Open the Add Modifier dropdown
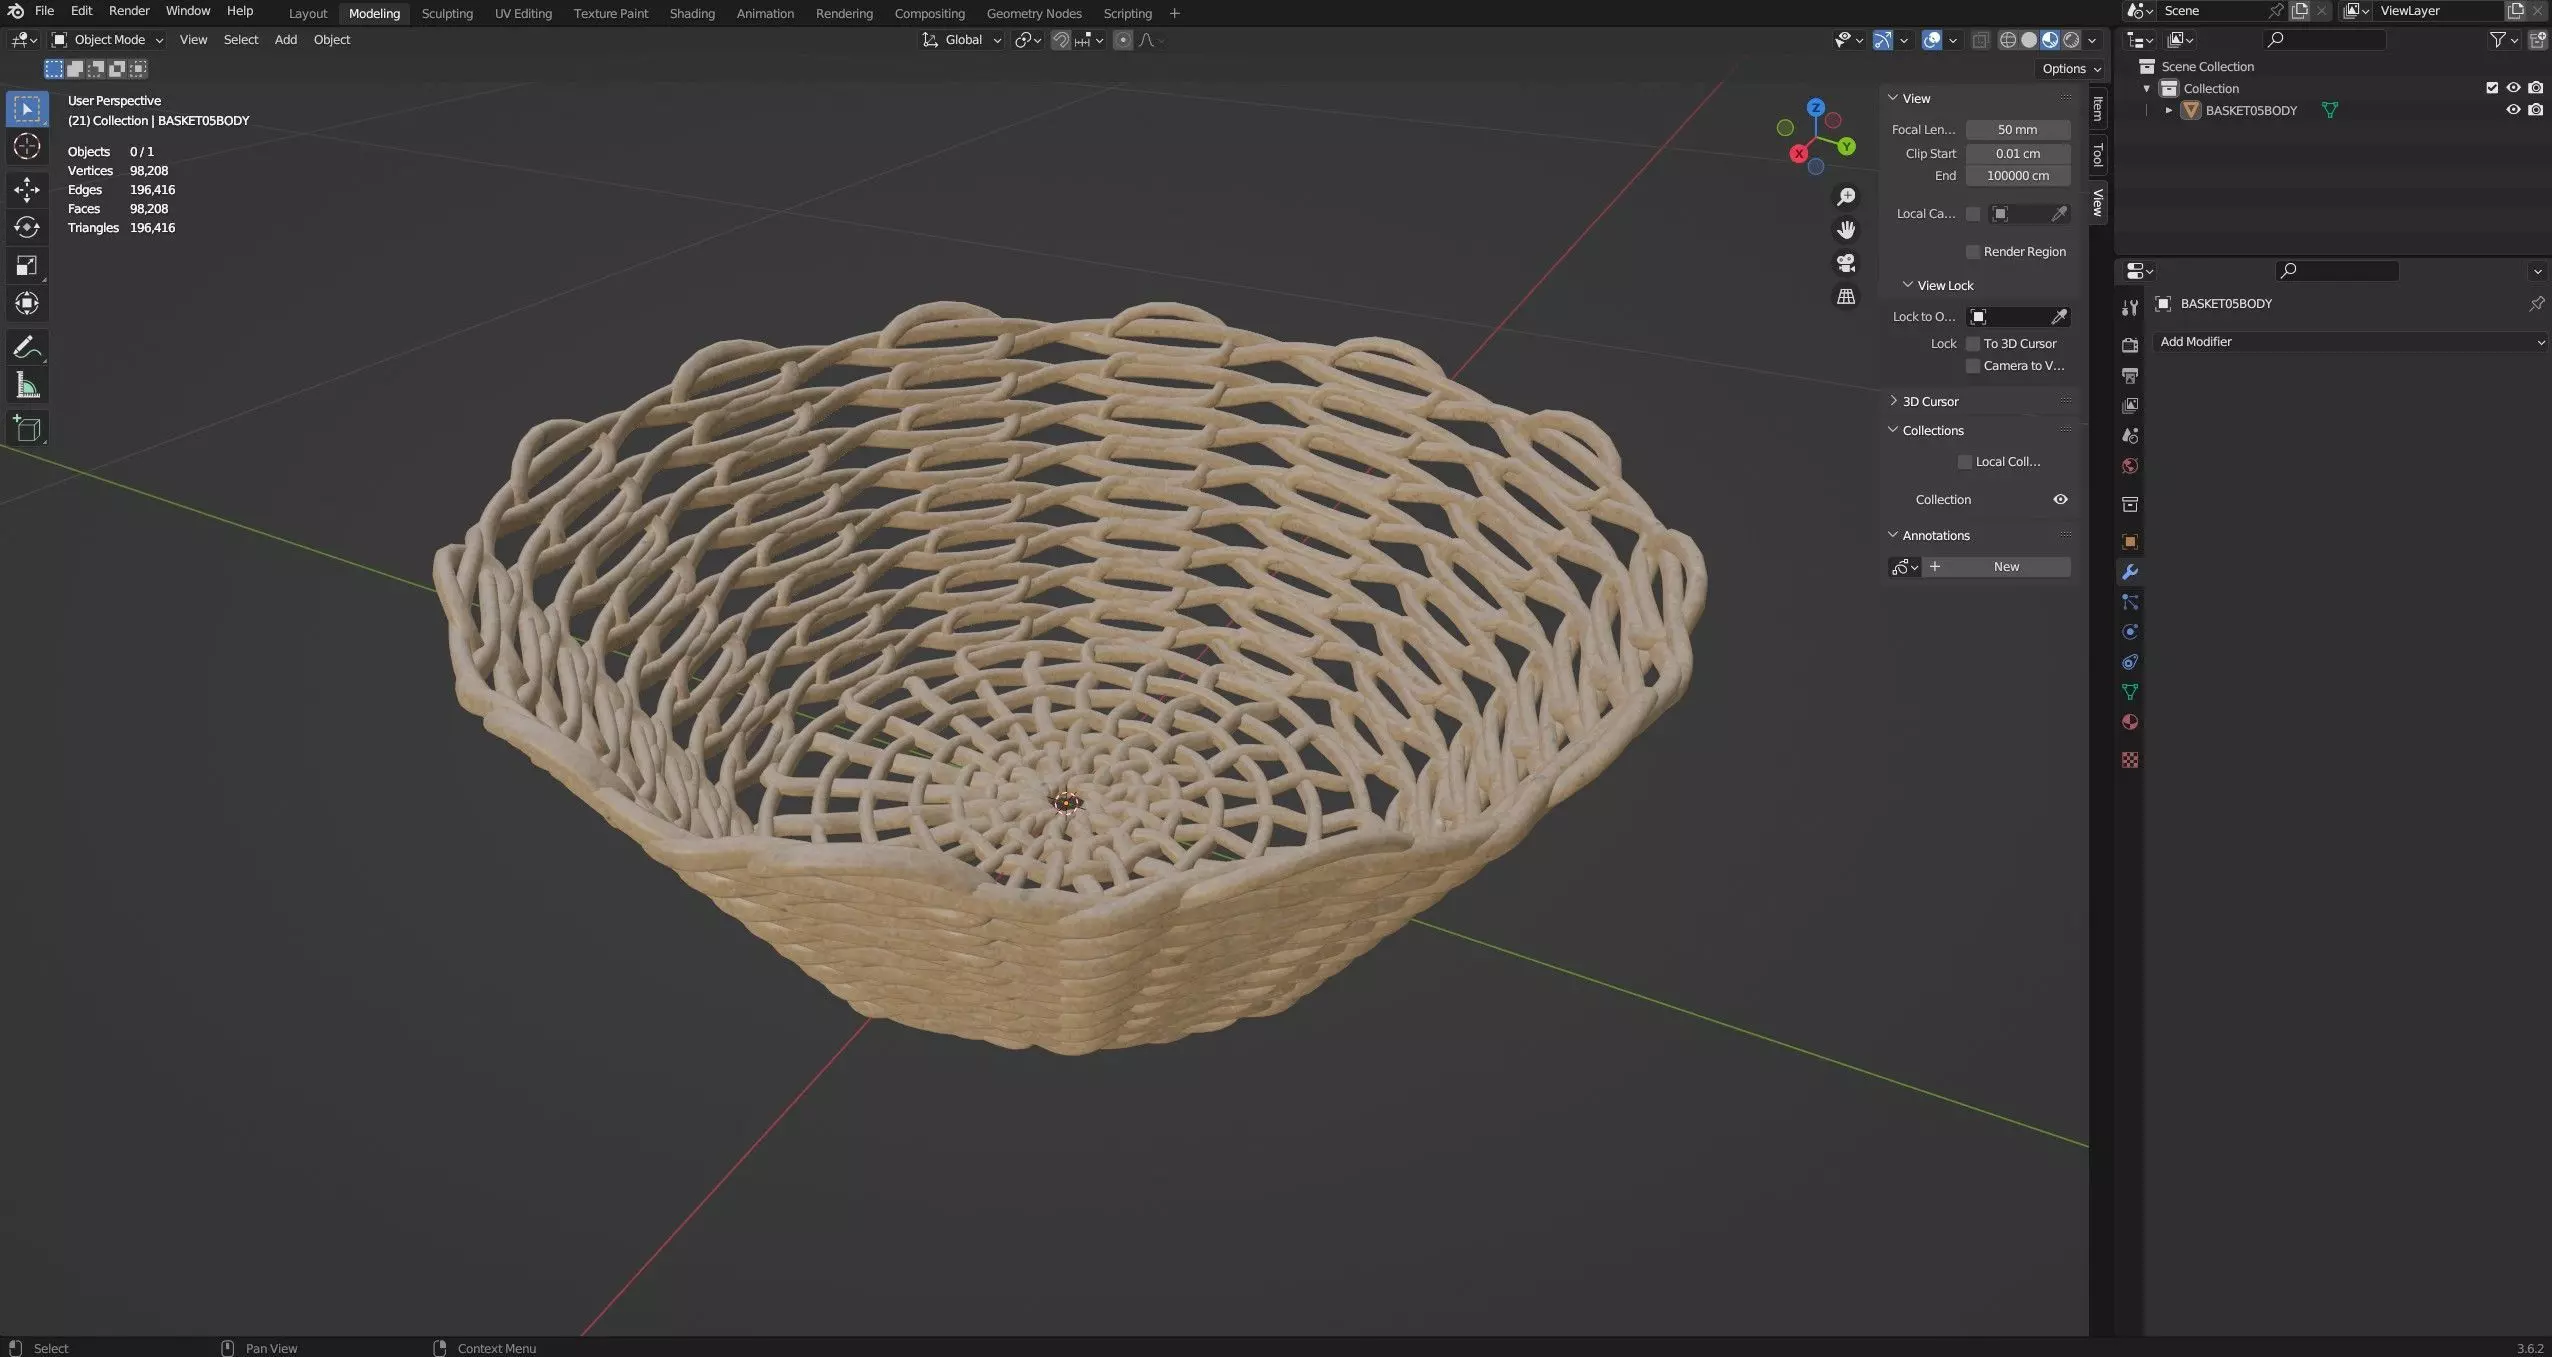This screenshot has width=2552, height=1357. pyautogui.click(x=2350, y=342)
